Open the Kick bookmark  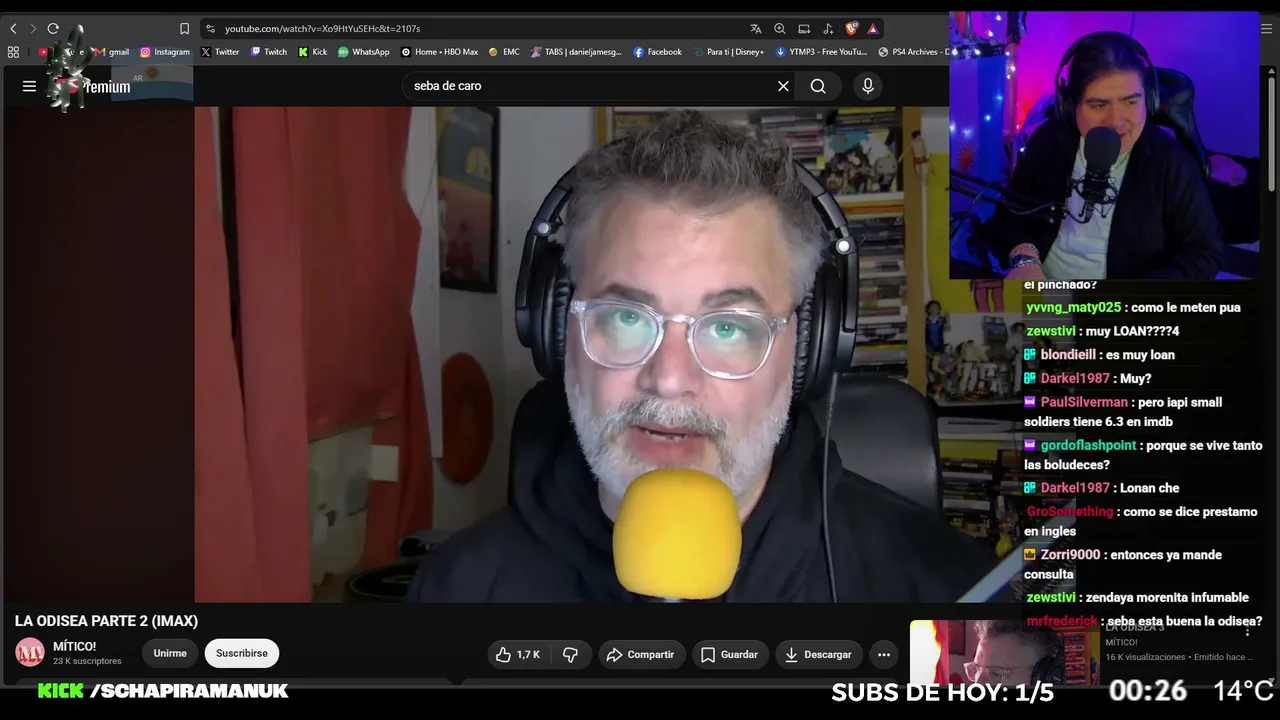click(313, 52)
